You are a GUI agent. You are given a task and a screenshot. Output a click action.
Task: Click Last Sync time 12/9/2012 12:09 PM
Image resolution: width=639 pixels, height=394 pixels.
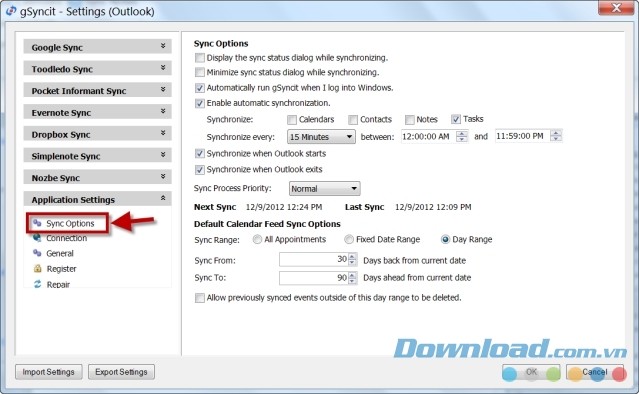coord(433,207)
